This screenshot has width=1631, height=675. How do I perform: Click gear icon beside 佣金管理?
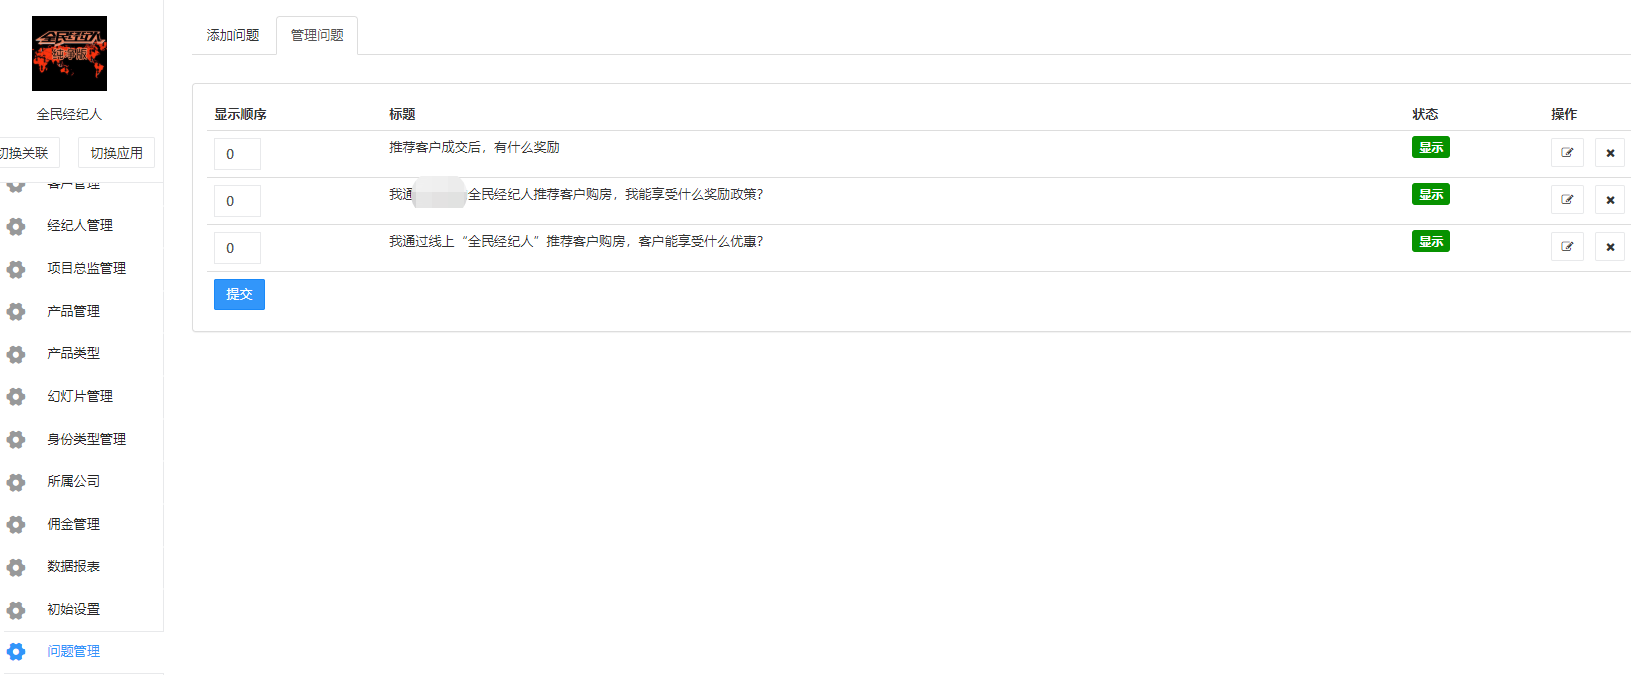16,525
